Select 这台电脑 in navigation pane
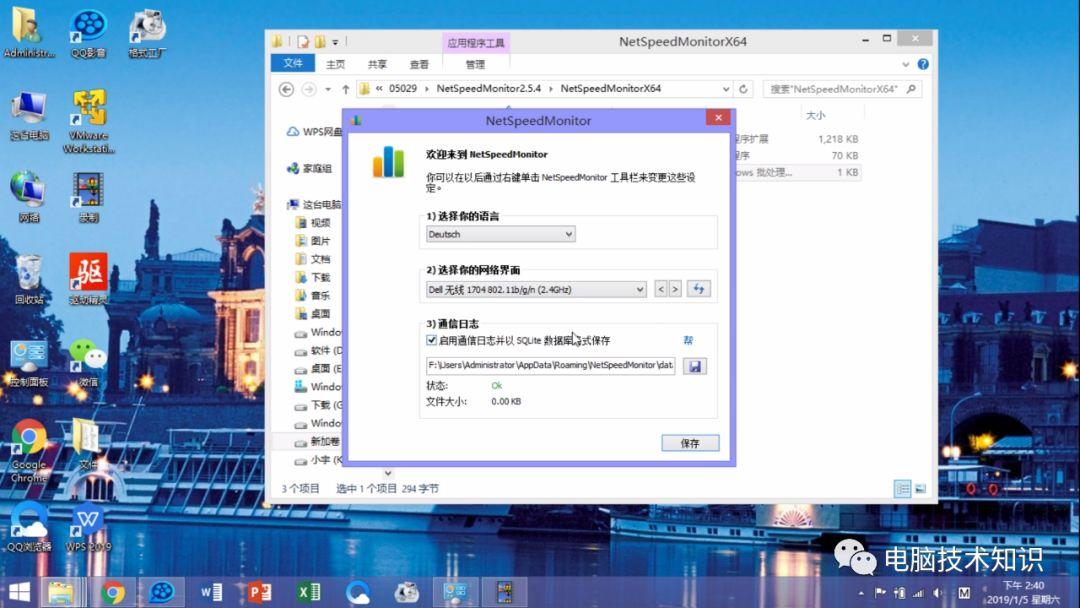1080x608 pixels. point(315,205)
